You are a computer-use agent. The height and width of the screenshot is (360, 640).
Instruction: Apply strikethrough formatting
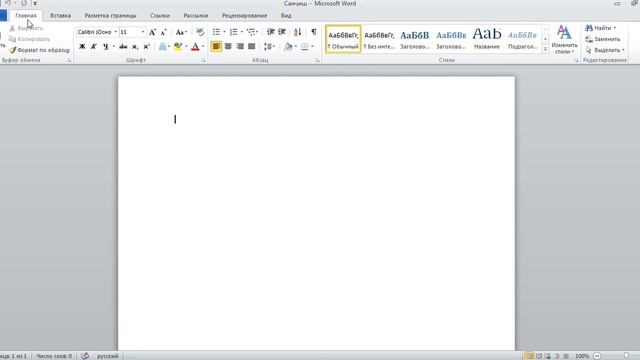click(x=123, y=47)
